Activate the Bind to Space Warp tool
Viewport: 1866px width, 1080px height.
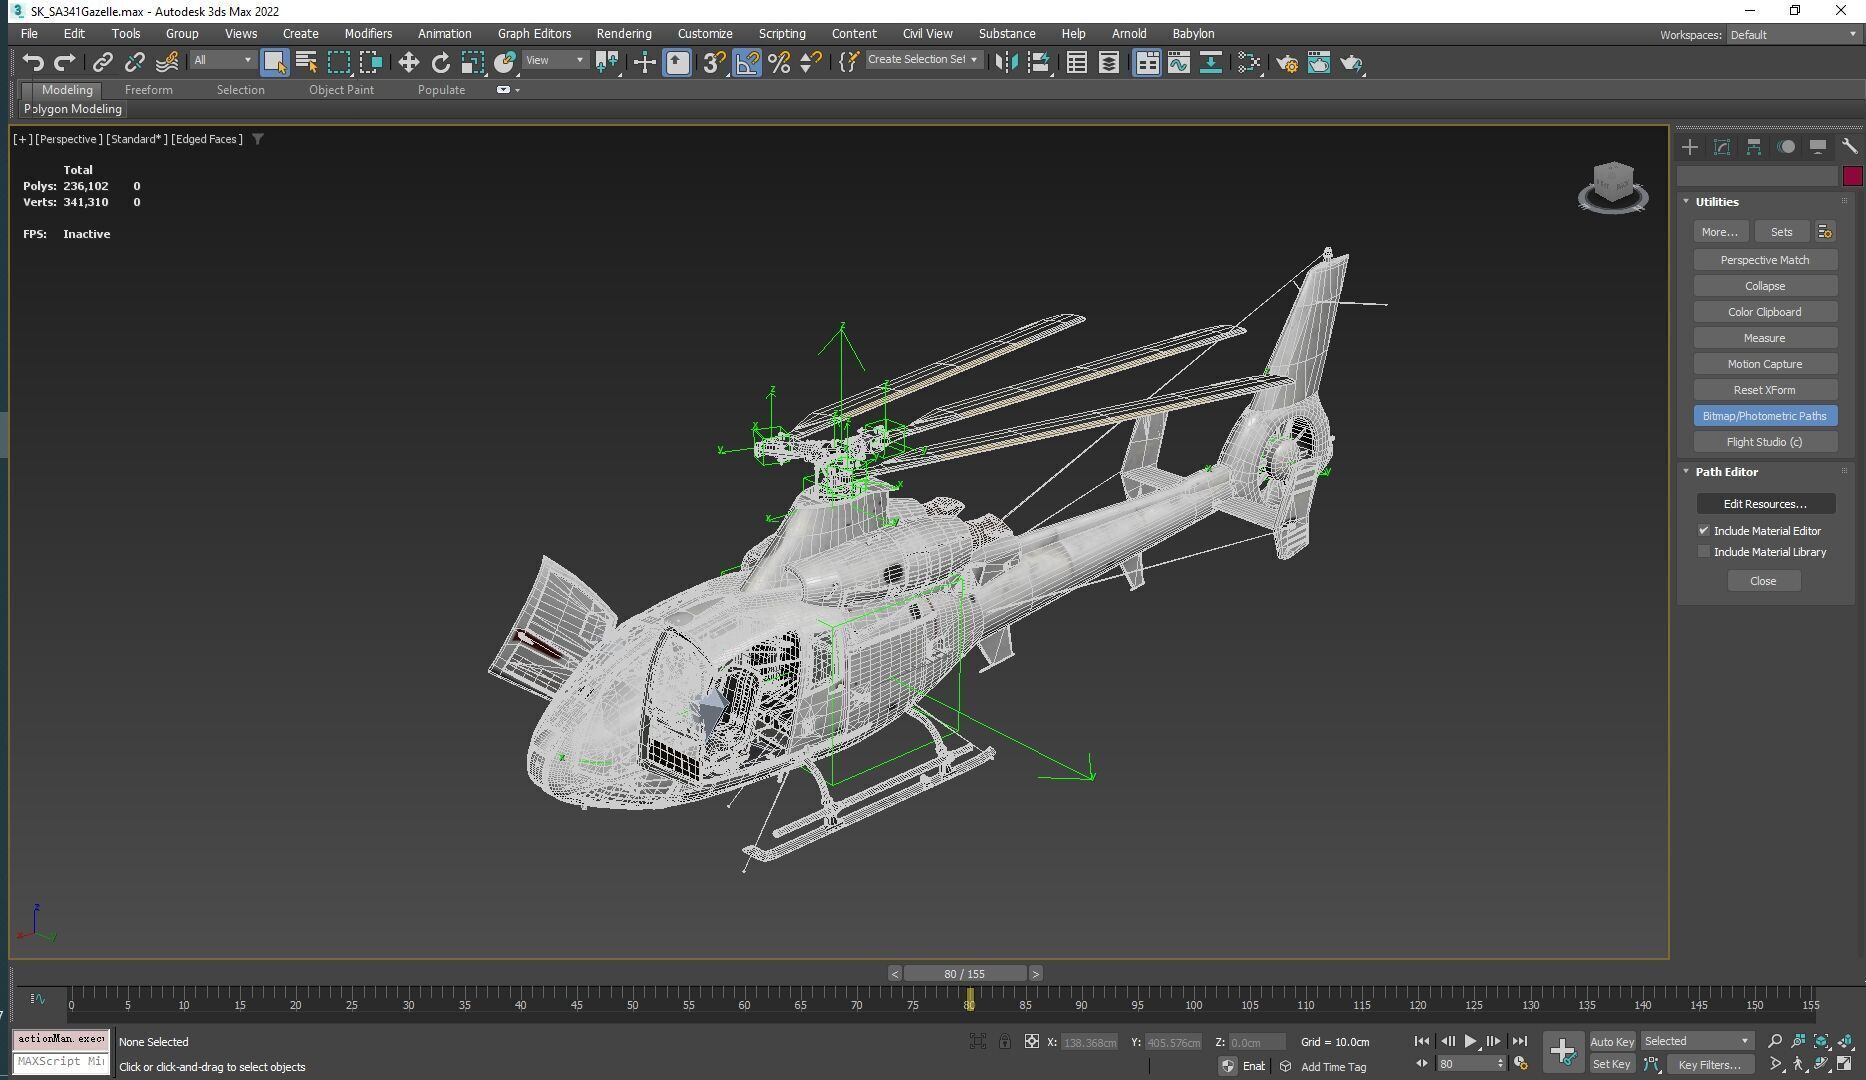[168, 62]
